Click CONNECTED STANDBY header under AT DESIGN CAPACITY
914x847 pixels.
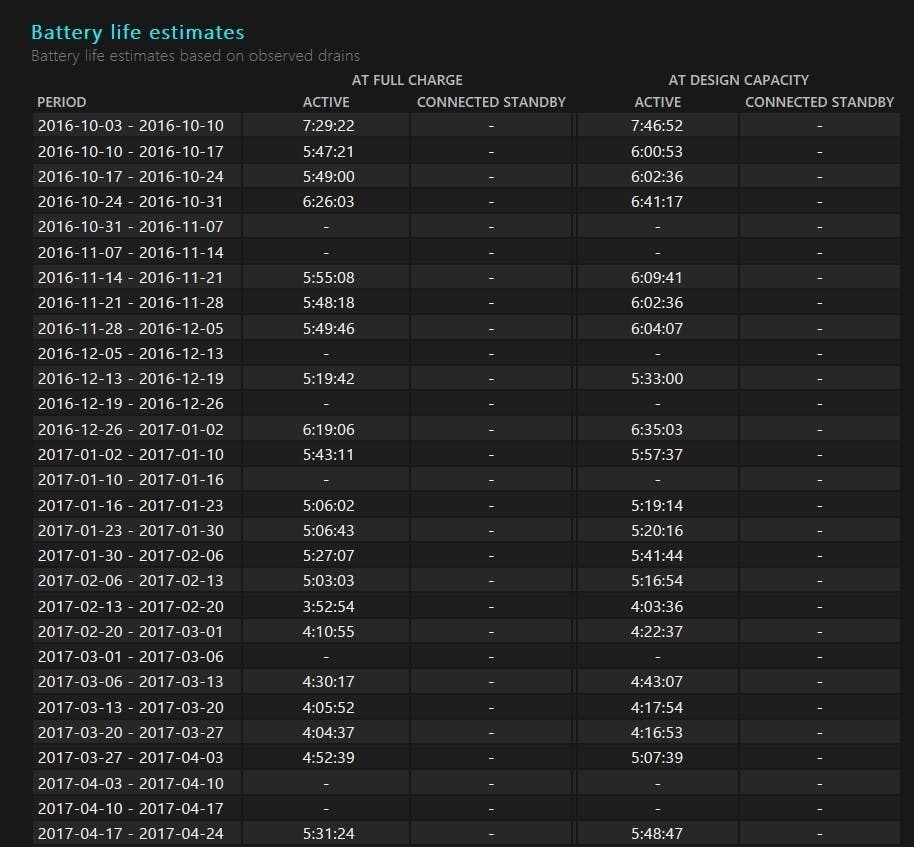[x=819, y=102]
